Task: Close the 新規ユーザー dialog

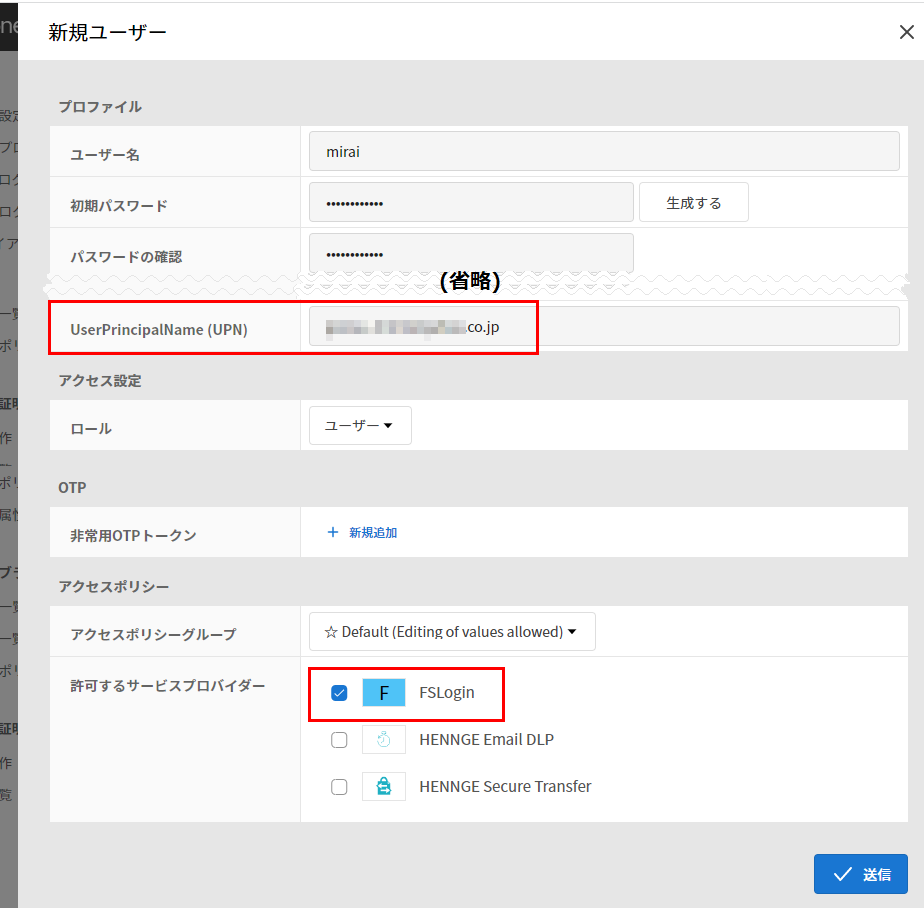Action: click(x=906, y=32)
